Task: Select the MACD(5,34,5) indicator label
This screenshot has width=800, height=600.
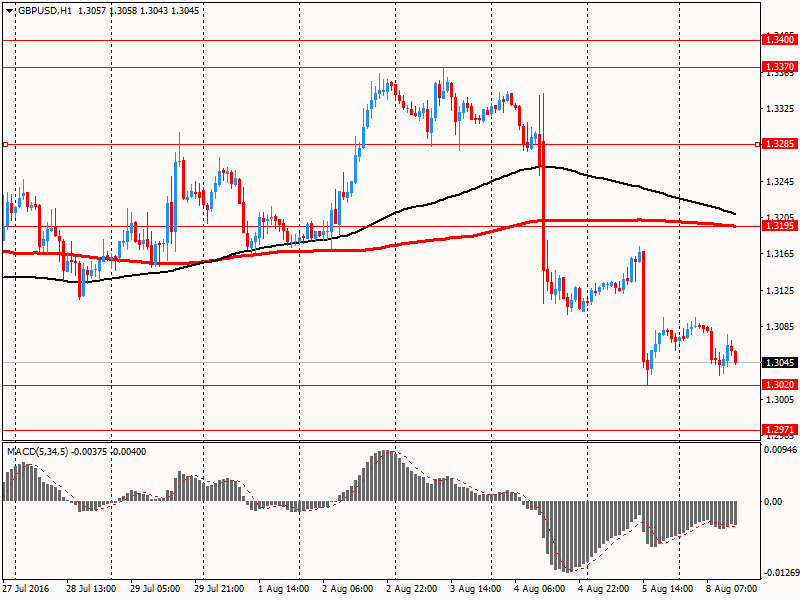Action: pyautogui.click(x=37, y=452)
